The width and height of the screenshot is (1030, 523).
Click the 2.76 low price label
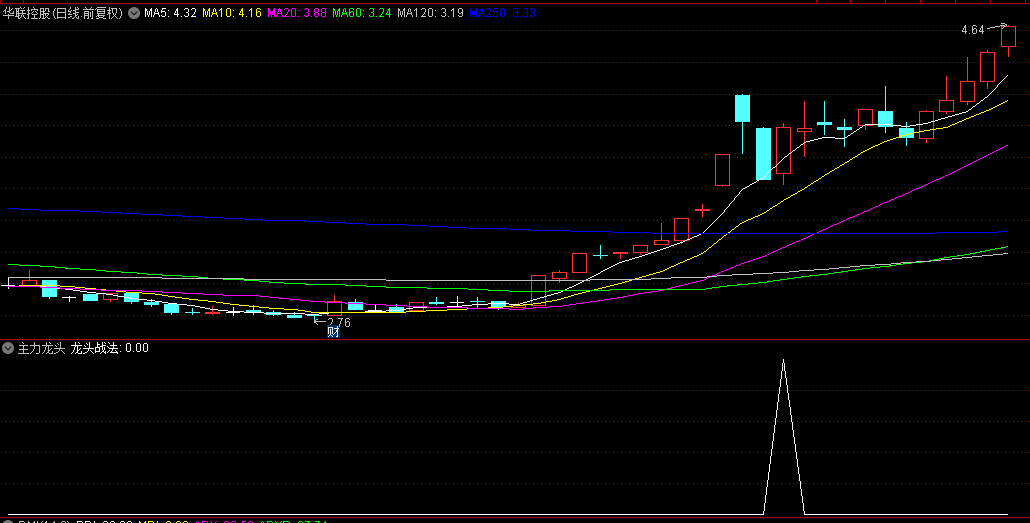(339, 323)
